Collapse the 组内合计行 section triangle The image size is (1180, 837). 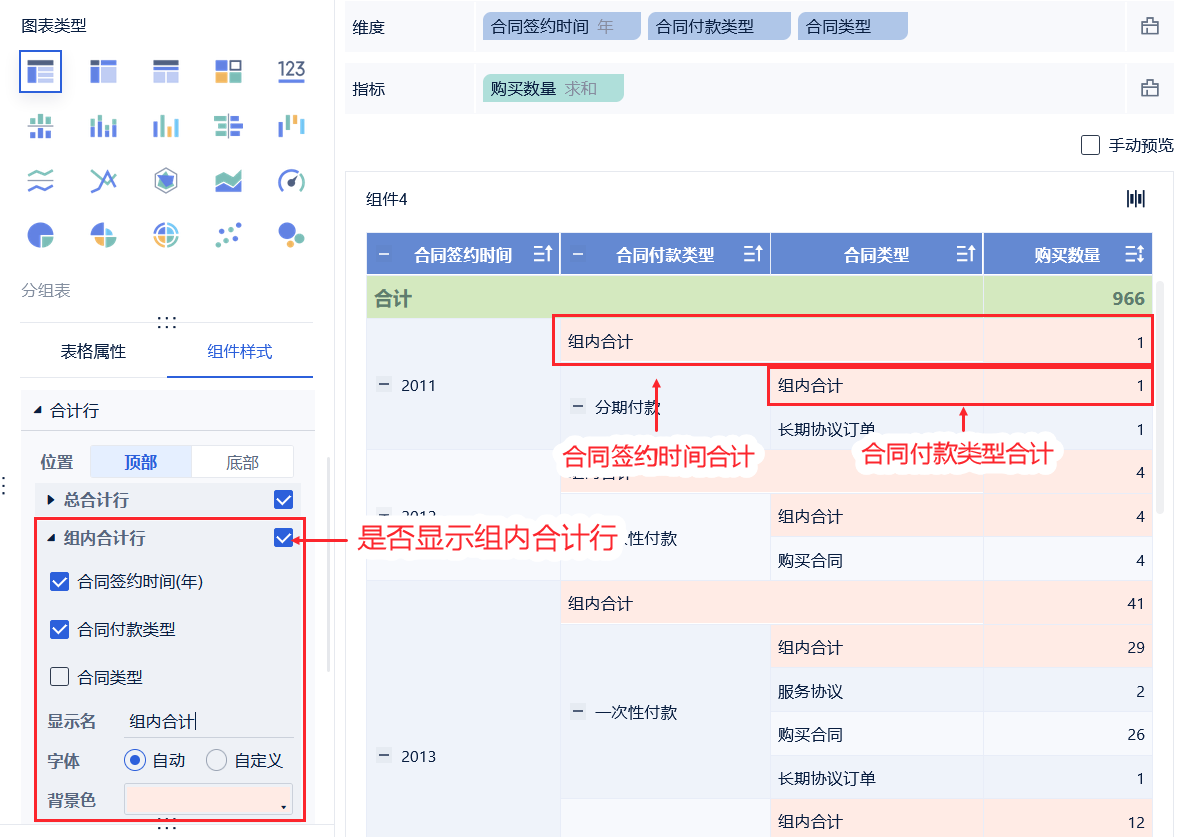pos(51,538)
